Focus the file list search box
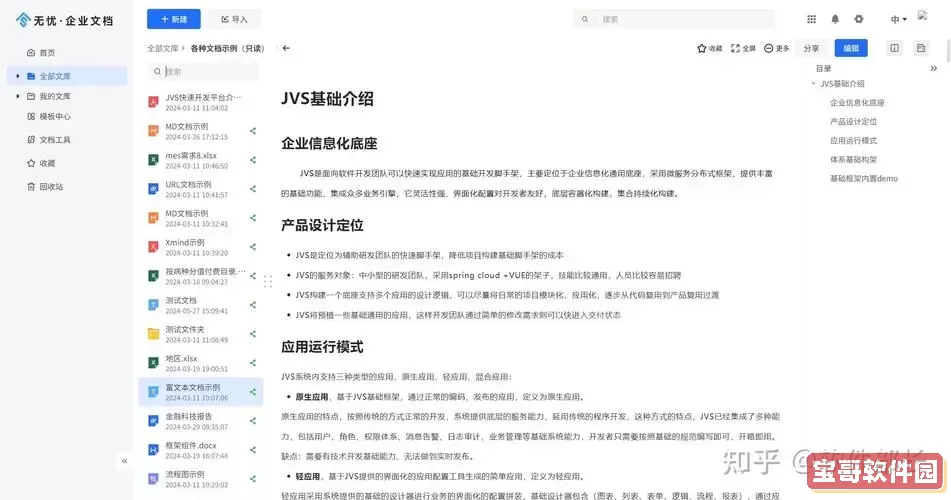Screen dimensions: 951x500 (204, 72)
